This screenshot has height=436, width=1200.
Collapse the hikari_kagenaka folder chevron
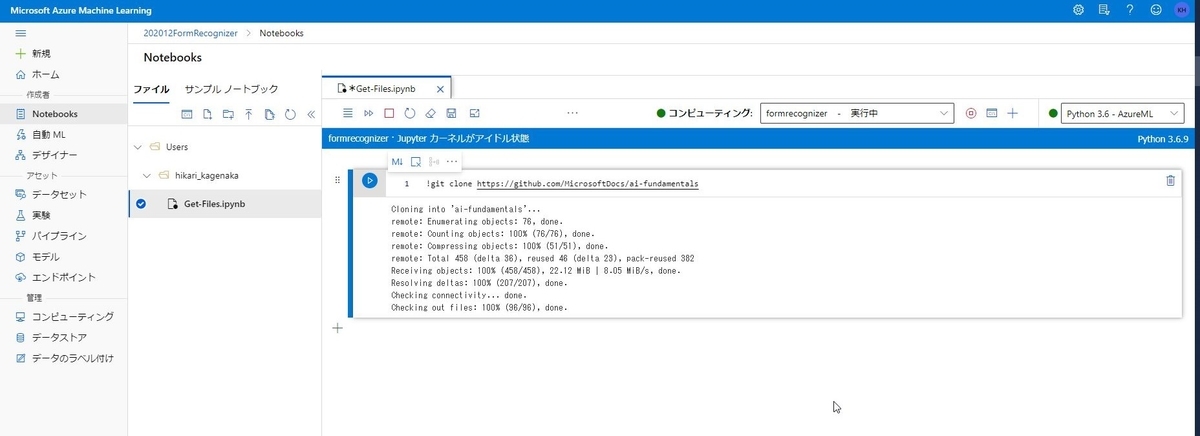147,175
